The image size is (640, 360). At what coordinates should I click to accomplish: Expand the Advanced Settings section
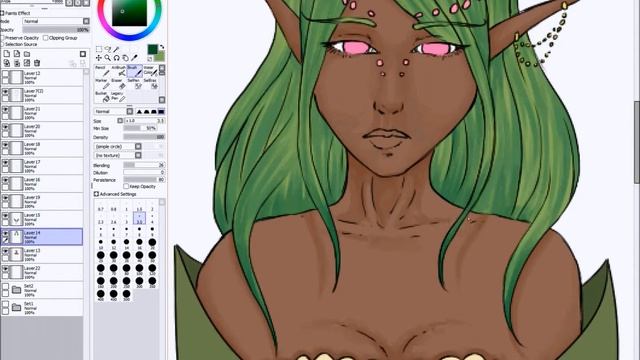[x=96, y=194]
